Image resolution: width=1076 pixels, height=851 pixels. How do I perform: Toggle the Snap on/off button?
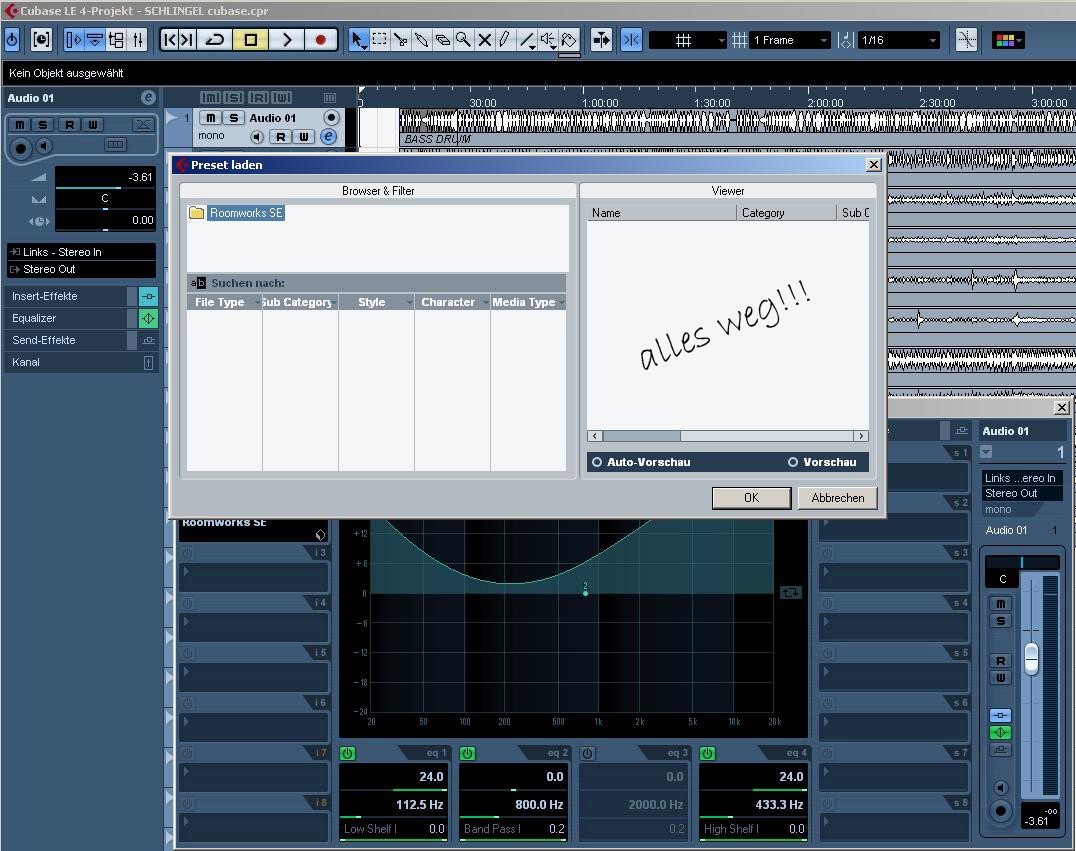pyautogui.click(x=631, y=40)
